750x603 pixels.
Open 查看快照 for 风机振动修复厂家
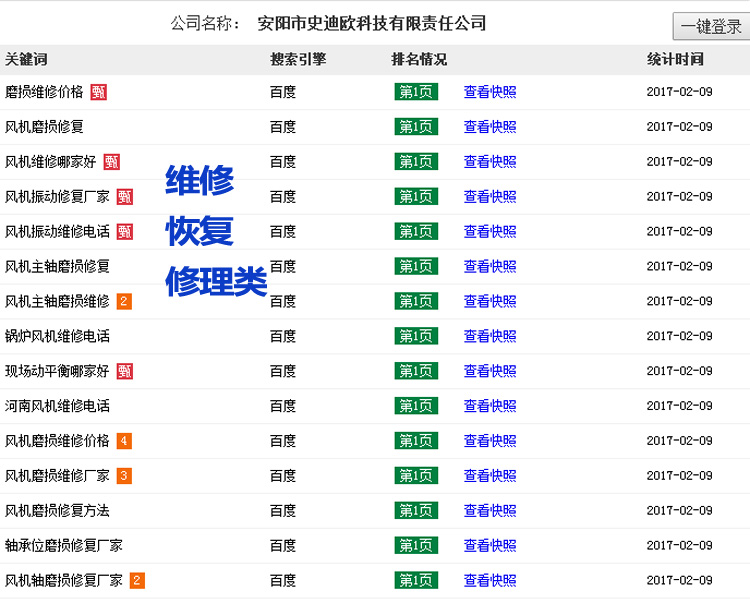click(x=490, y=197)
